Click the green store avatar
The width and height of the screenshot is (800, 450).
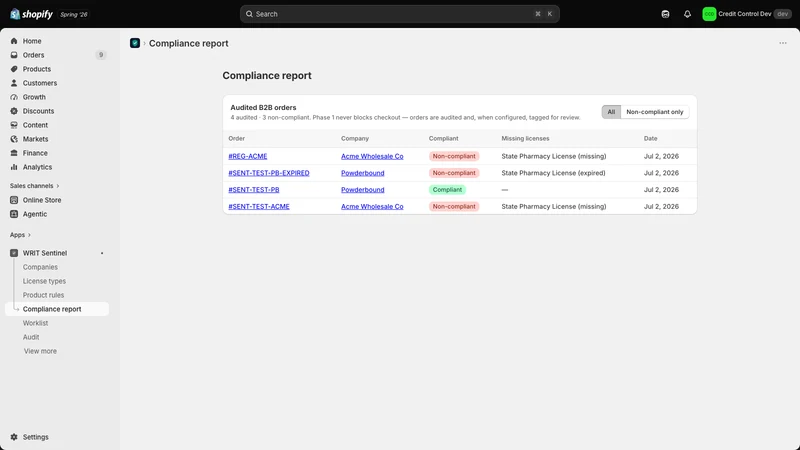[x=709, y=14]
